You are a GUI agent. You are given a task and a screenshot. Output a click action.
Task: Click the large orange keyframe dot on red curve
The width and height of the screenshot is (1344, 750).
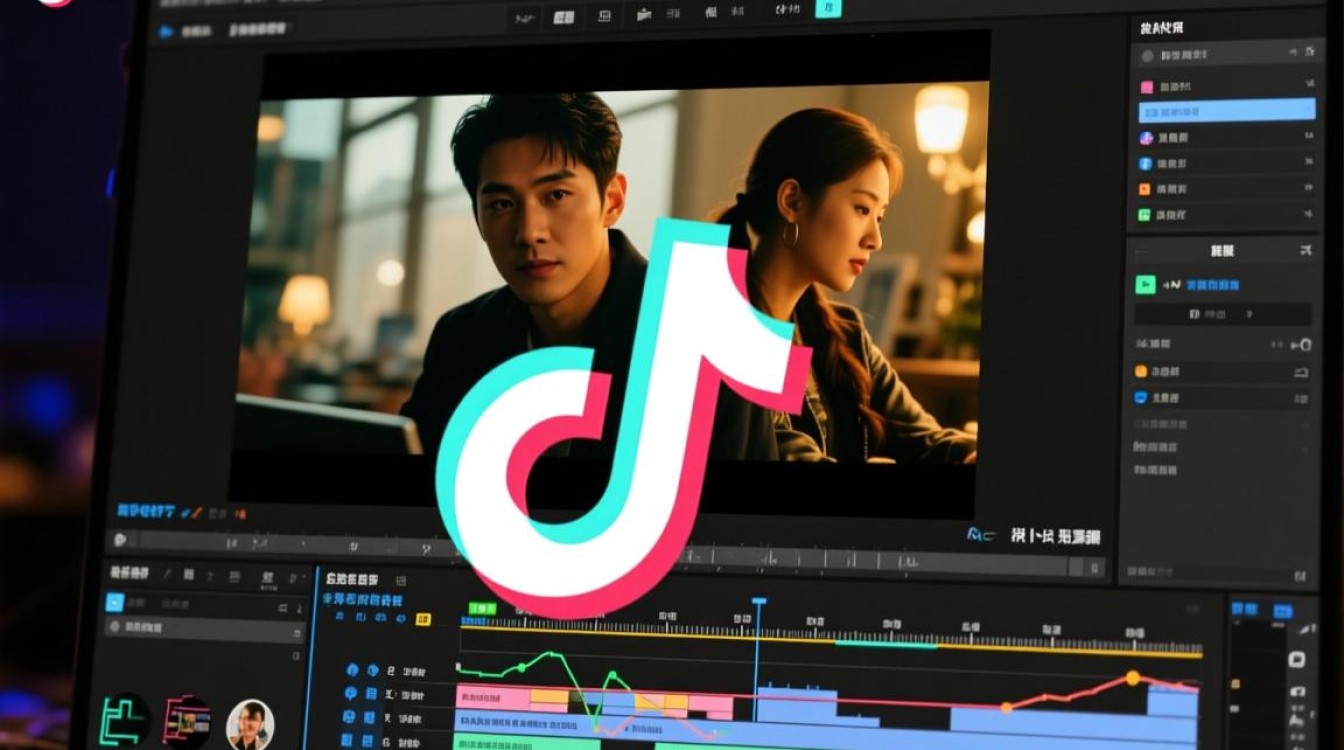tap(1133, 678)
